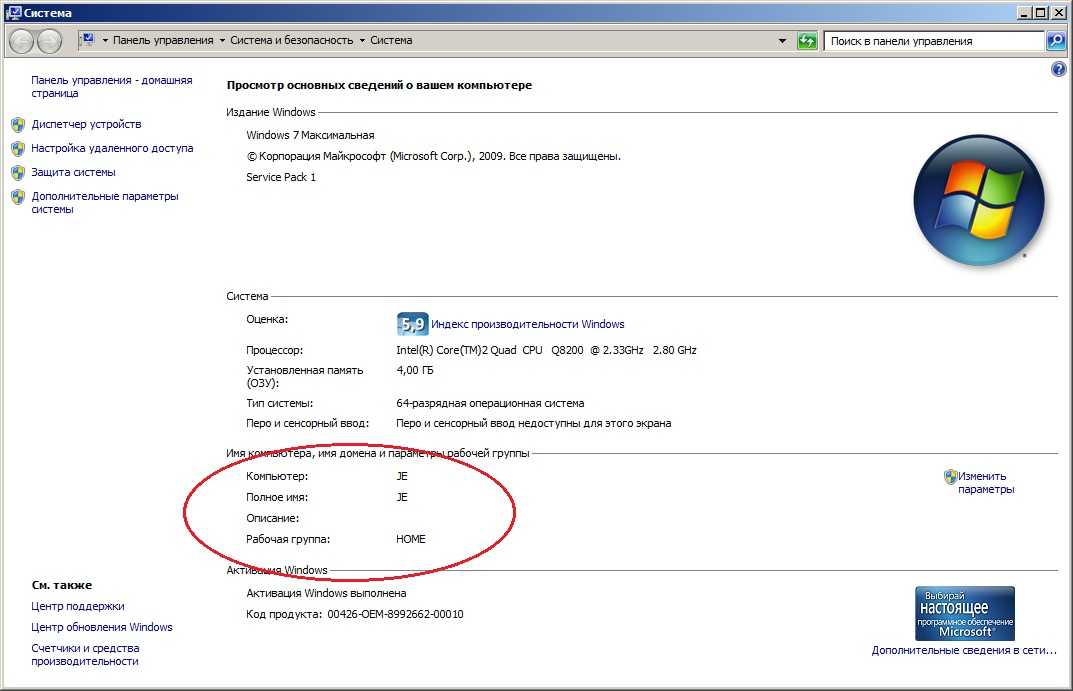1073x691 pixels.
Task: Open Центр обновления Windows link
Action: click(102, 627)
